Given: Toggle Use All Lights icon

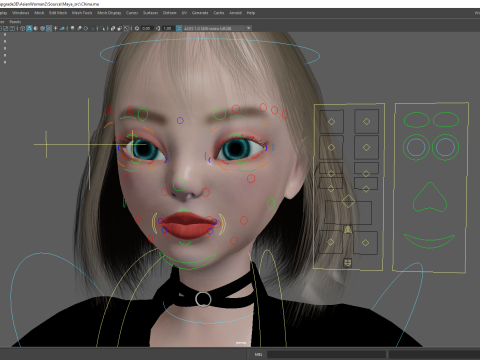Looking at the screenshot, I should [x=56, y=29].
